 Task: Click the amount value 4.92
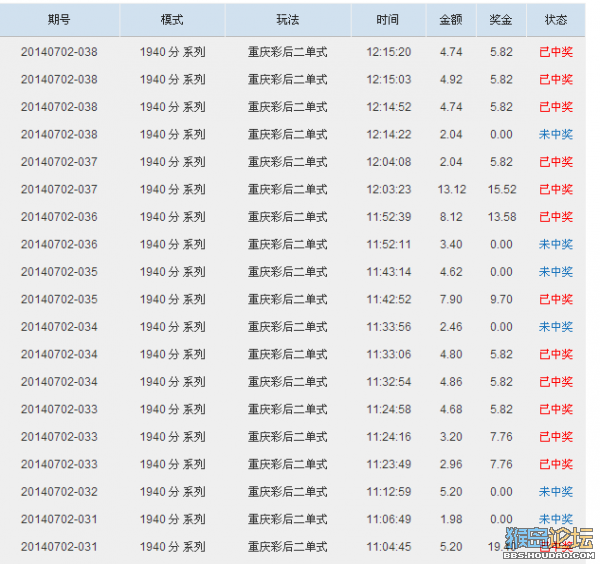click(x=451, y=79)
